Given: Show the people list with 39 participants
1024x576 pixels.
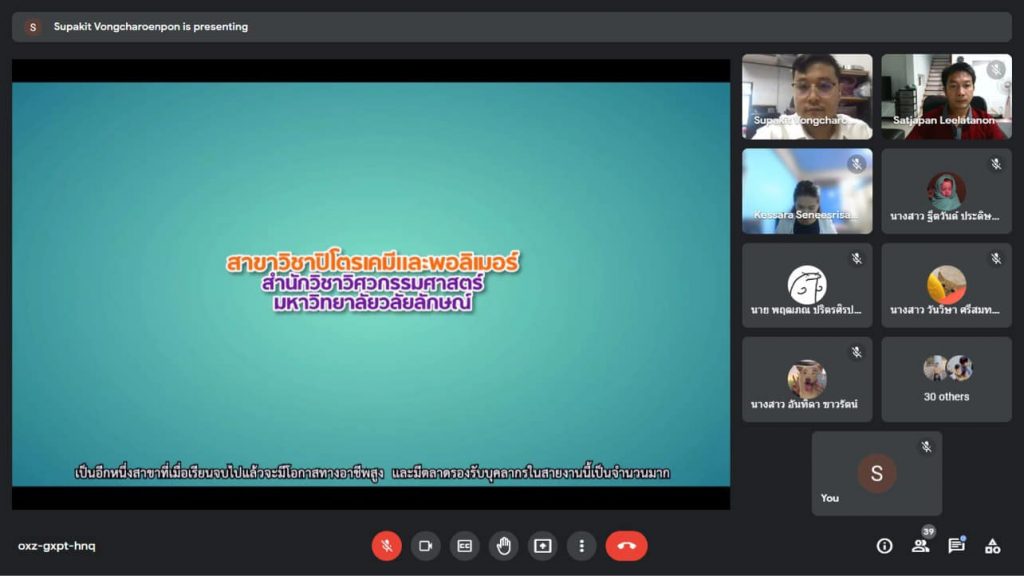Looking at the screenshot, I should pos(920,545).
